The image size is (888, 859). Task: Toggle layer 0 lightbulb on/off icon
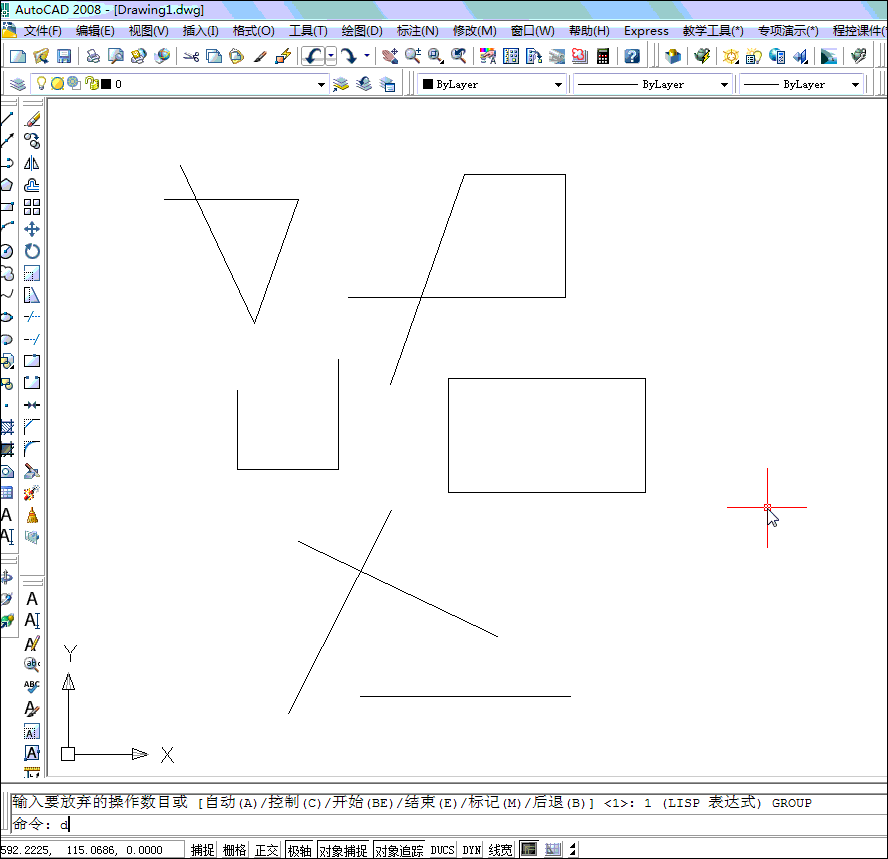pyautogui.click(x=41, y=84)
